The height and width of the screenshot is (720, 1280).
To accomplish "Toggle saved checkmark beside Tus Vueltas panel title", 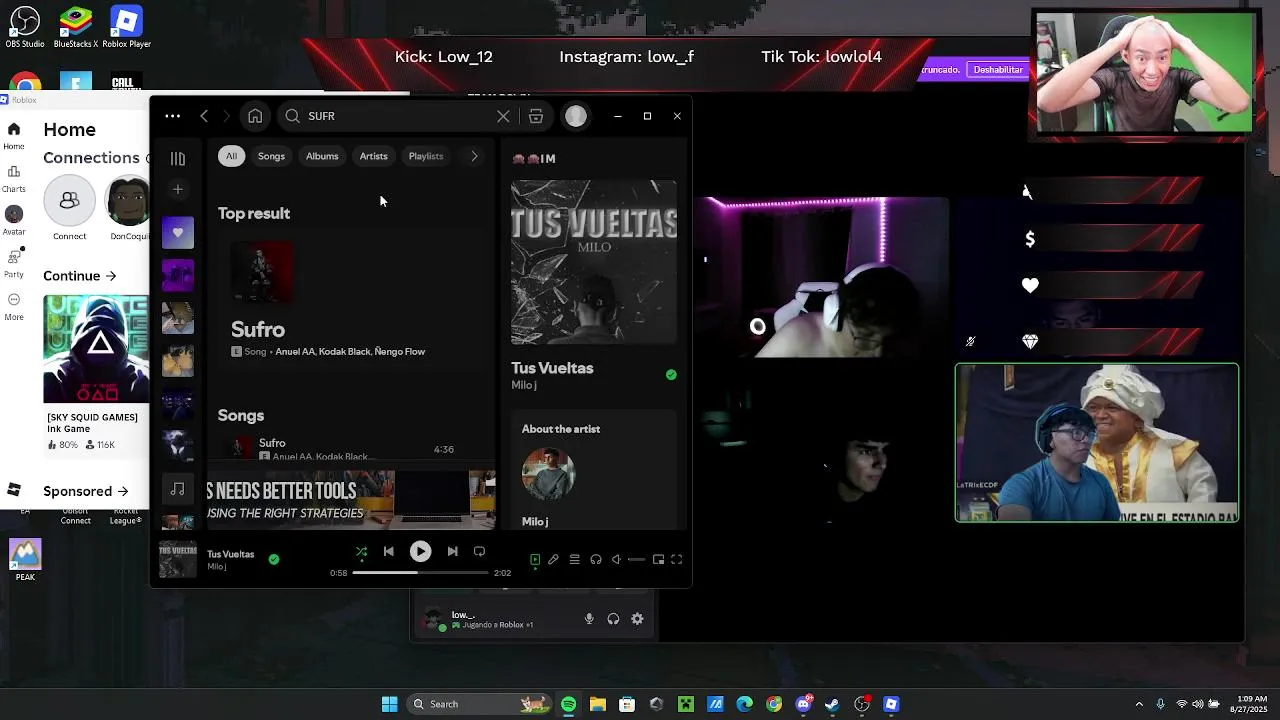I will 671,375.
